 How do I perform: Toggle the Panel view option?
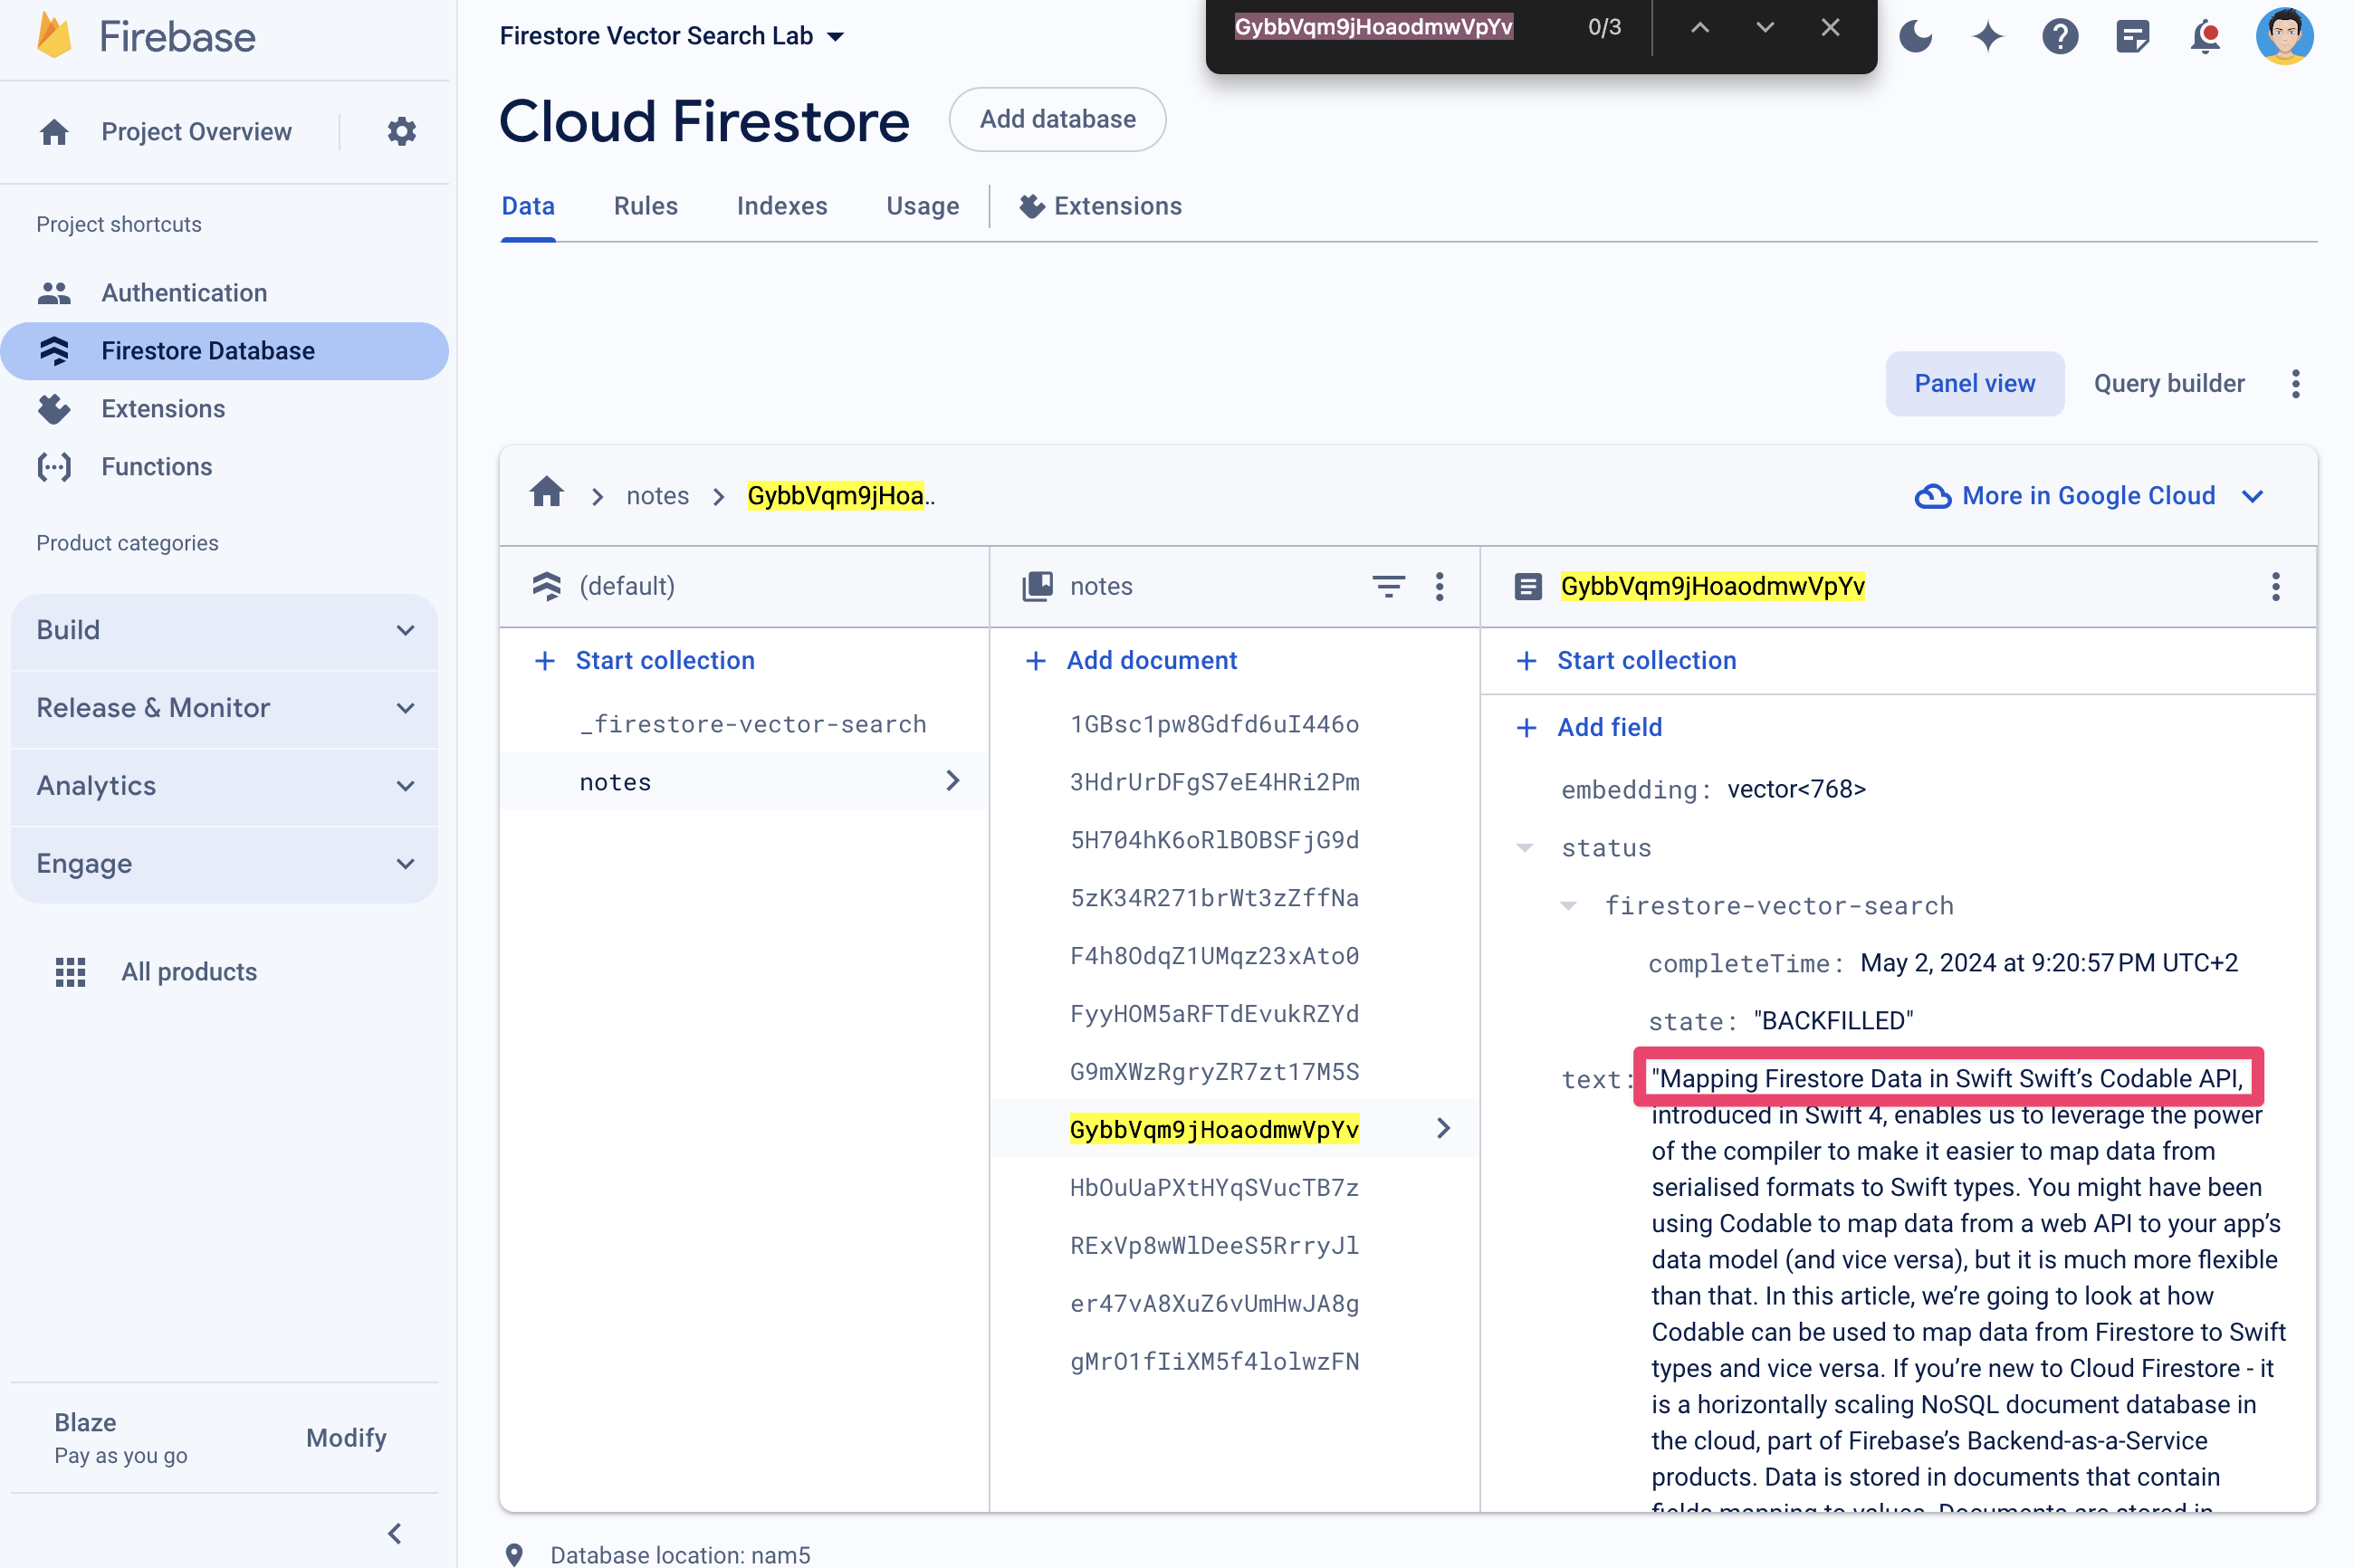coord(1975,383)
